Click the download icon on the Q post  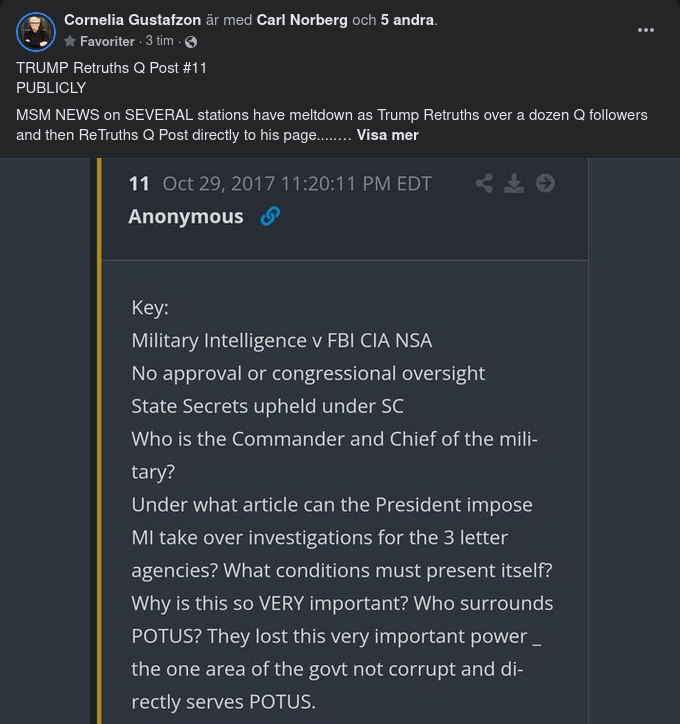pos(514,183)
